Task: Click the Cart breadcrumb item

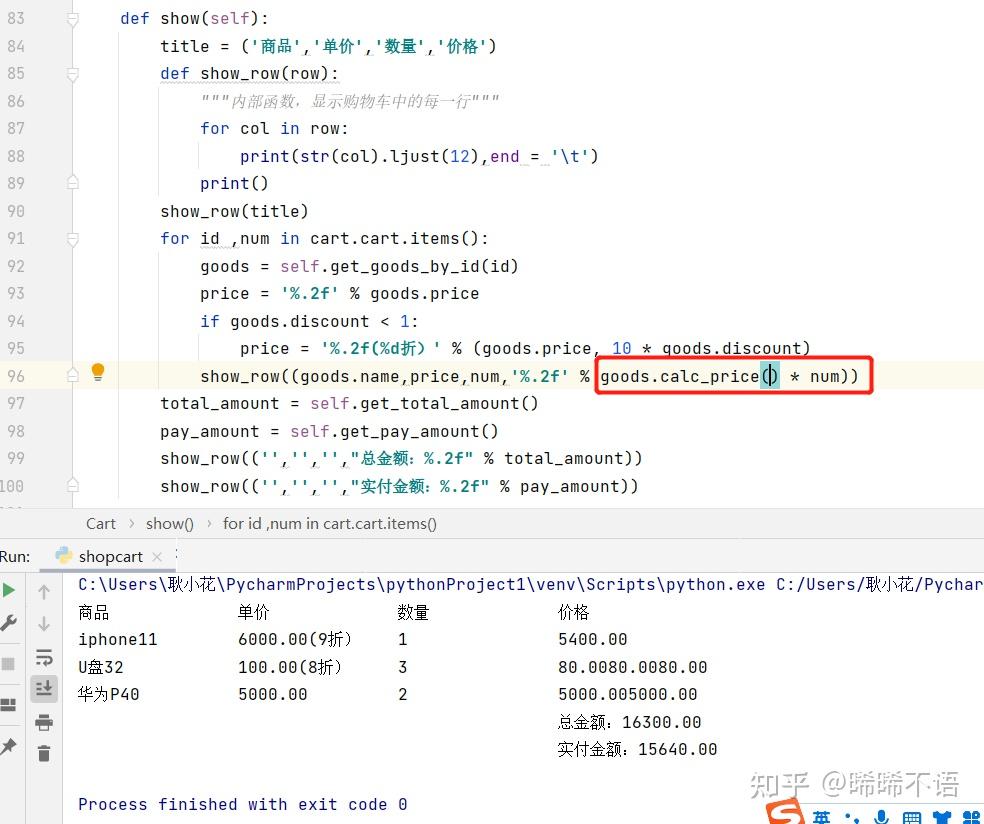Action: (x=100, y=522)
